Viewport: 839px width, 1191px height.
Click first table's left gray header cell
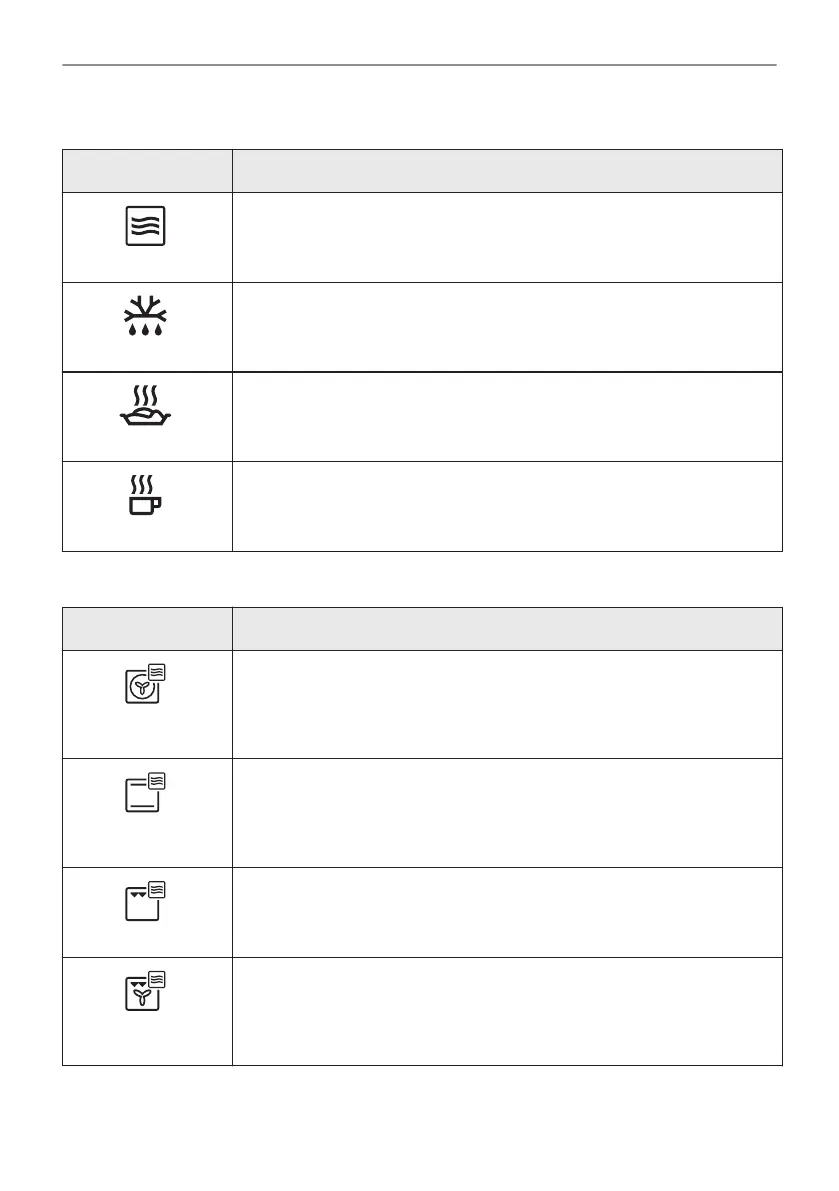point(147,171)
